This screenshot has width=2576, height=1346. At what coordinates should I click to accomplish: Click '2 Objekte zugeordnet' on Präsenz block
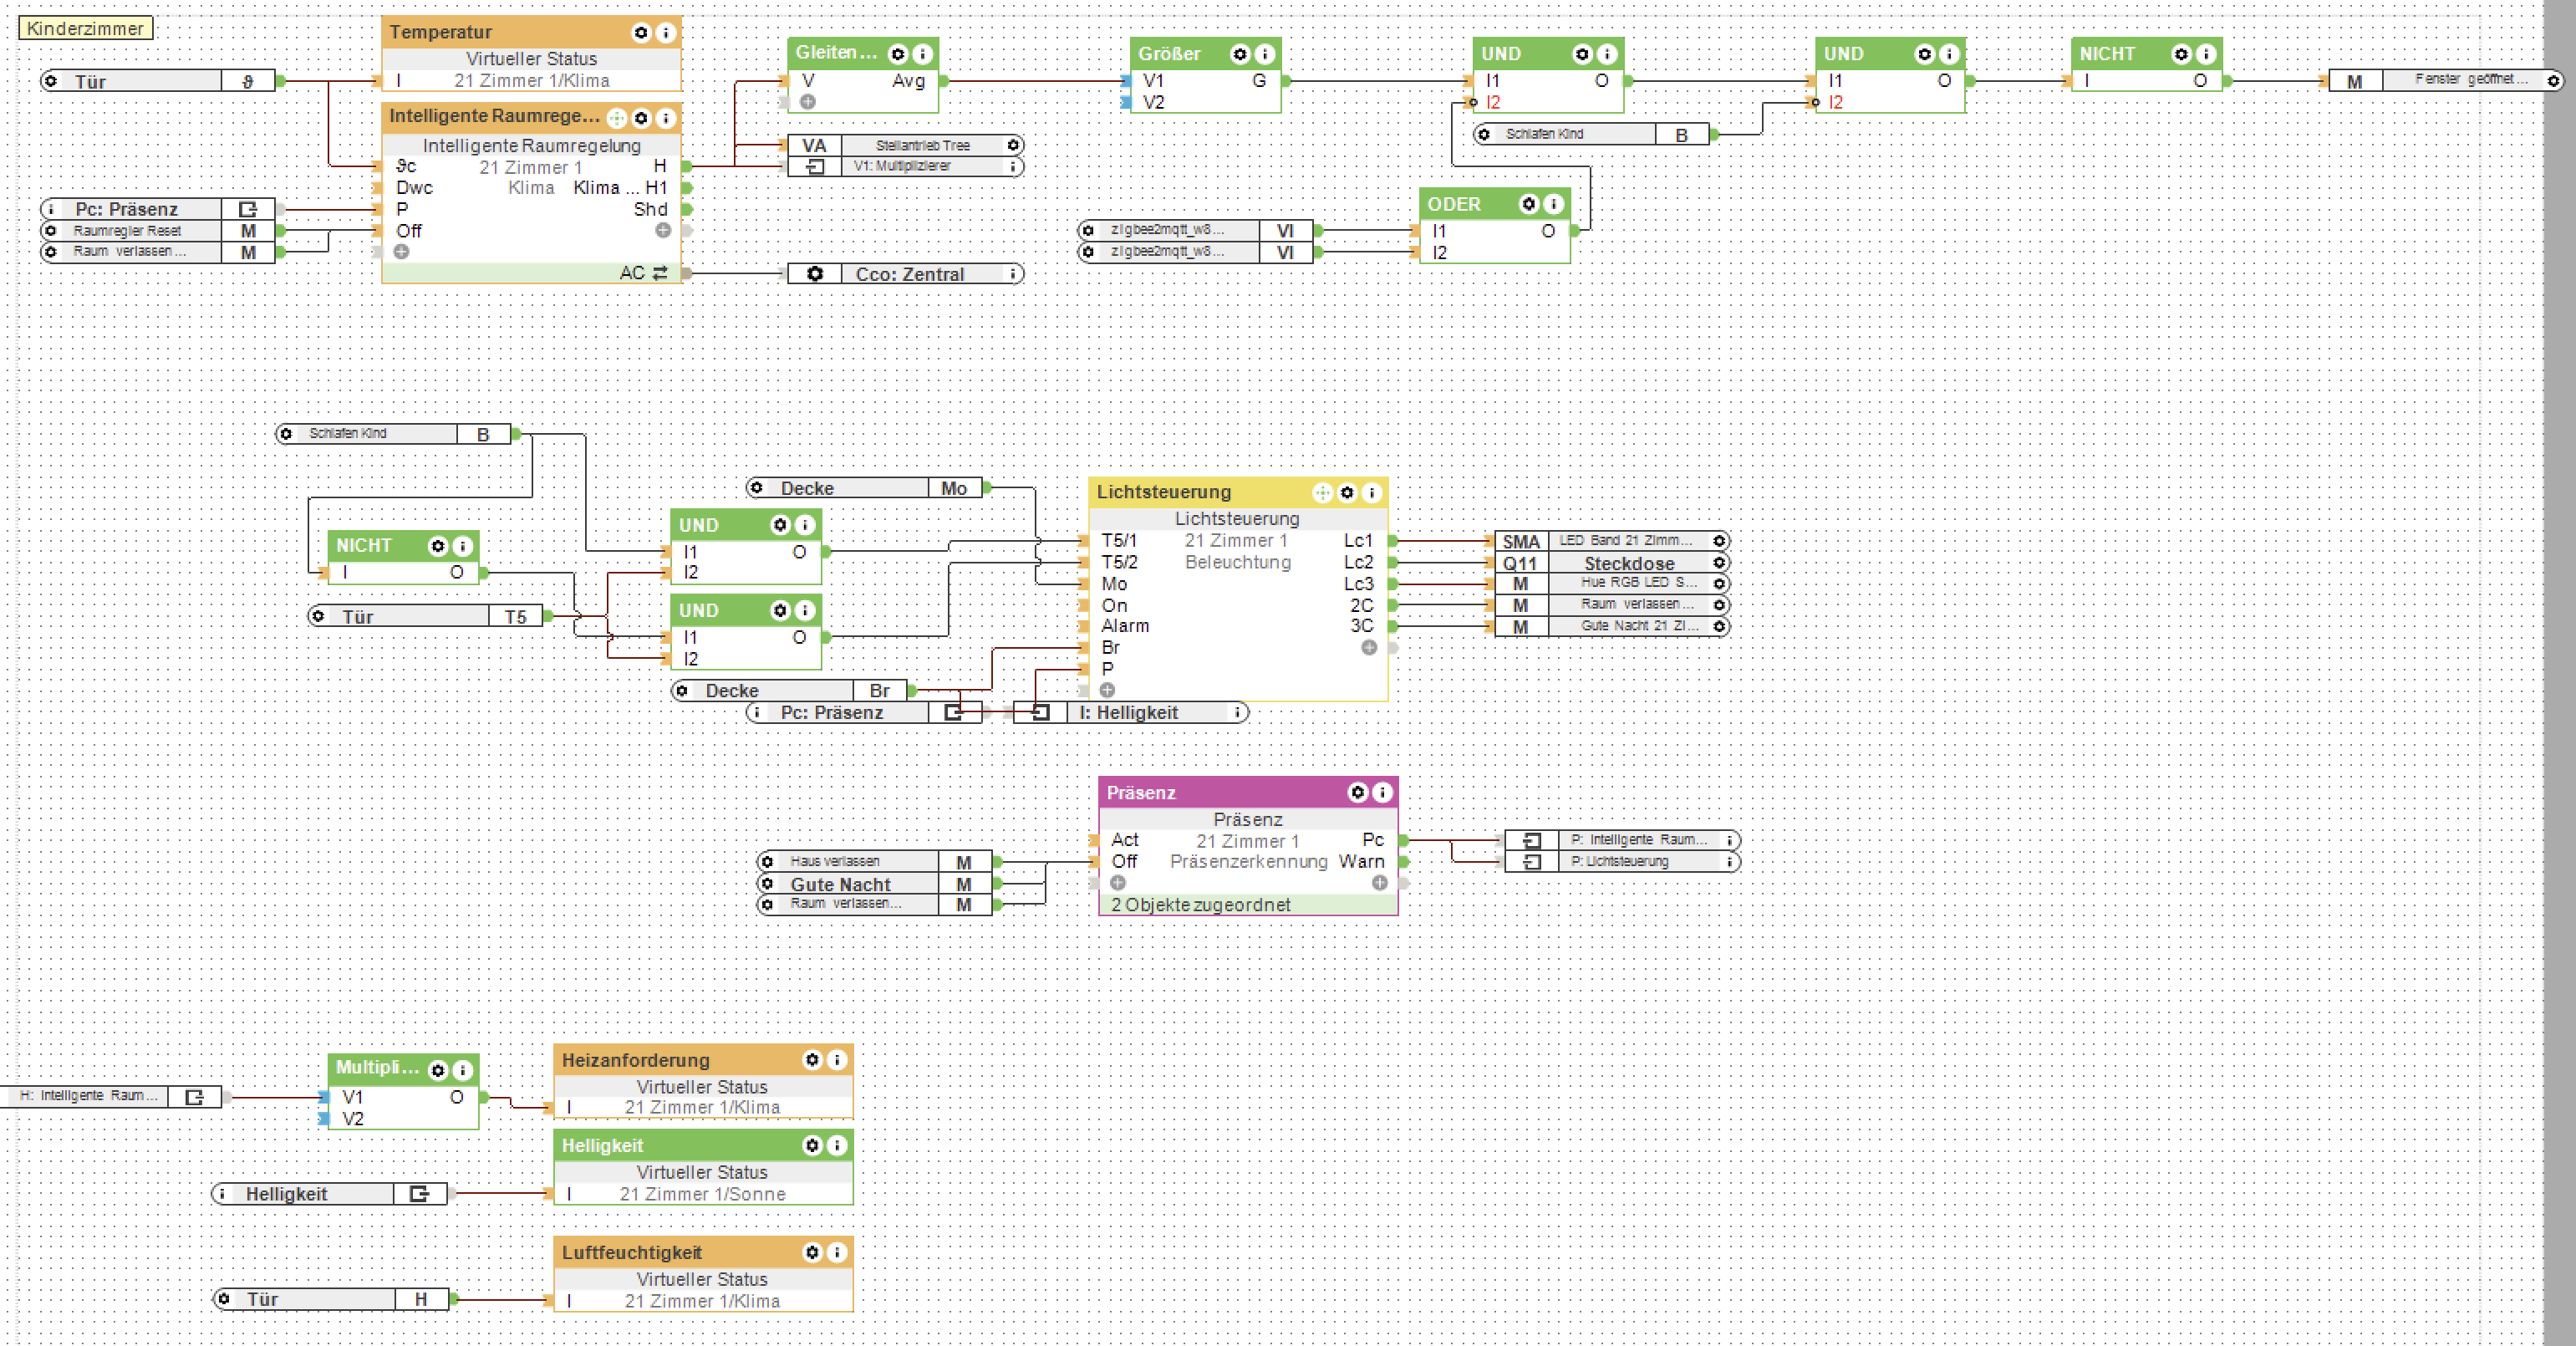pos(1200,905)
